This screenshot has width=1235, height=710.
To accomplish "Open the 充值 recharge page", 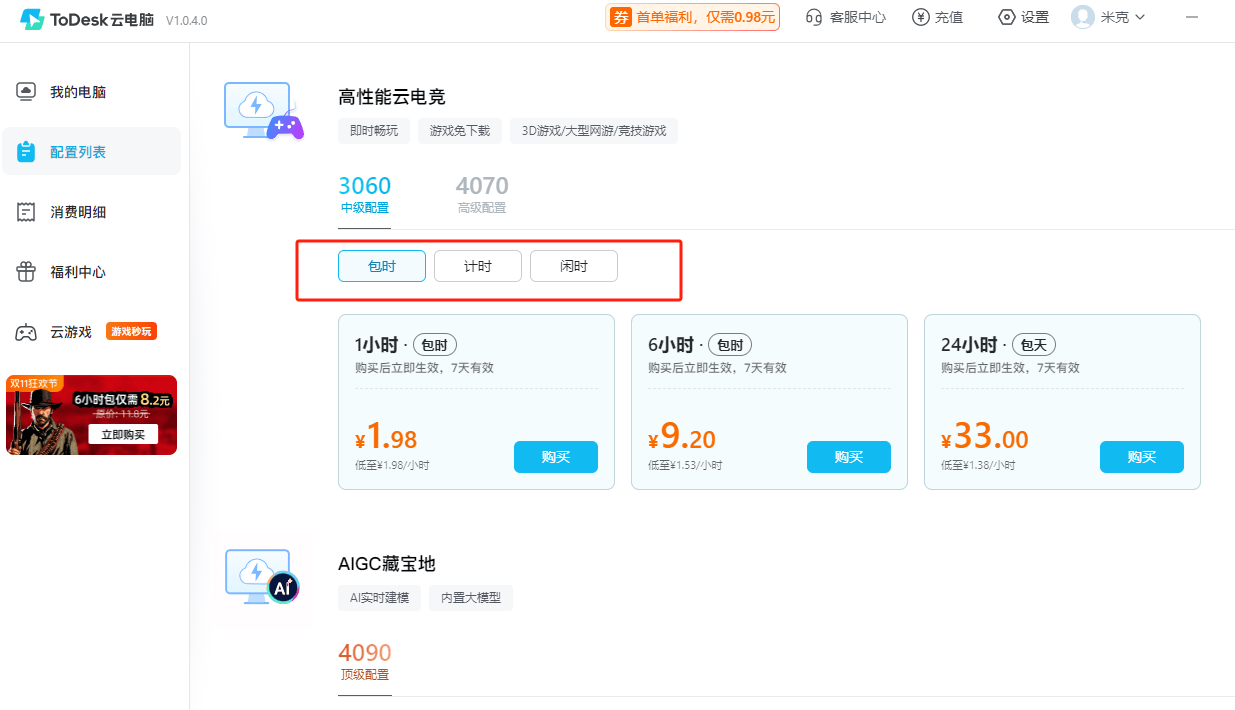I will point(937,17).
